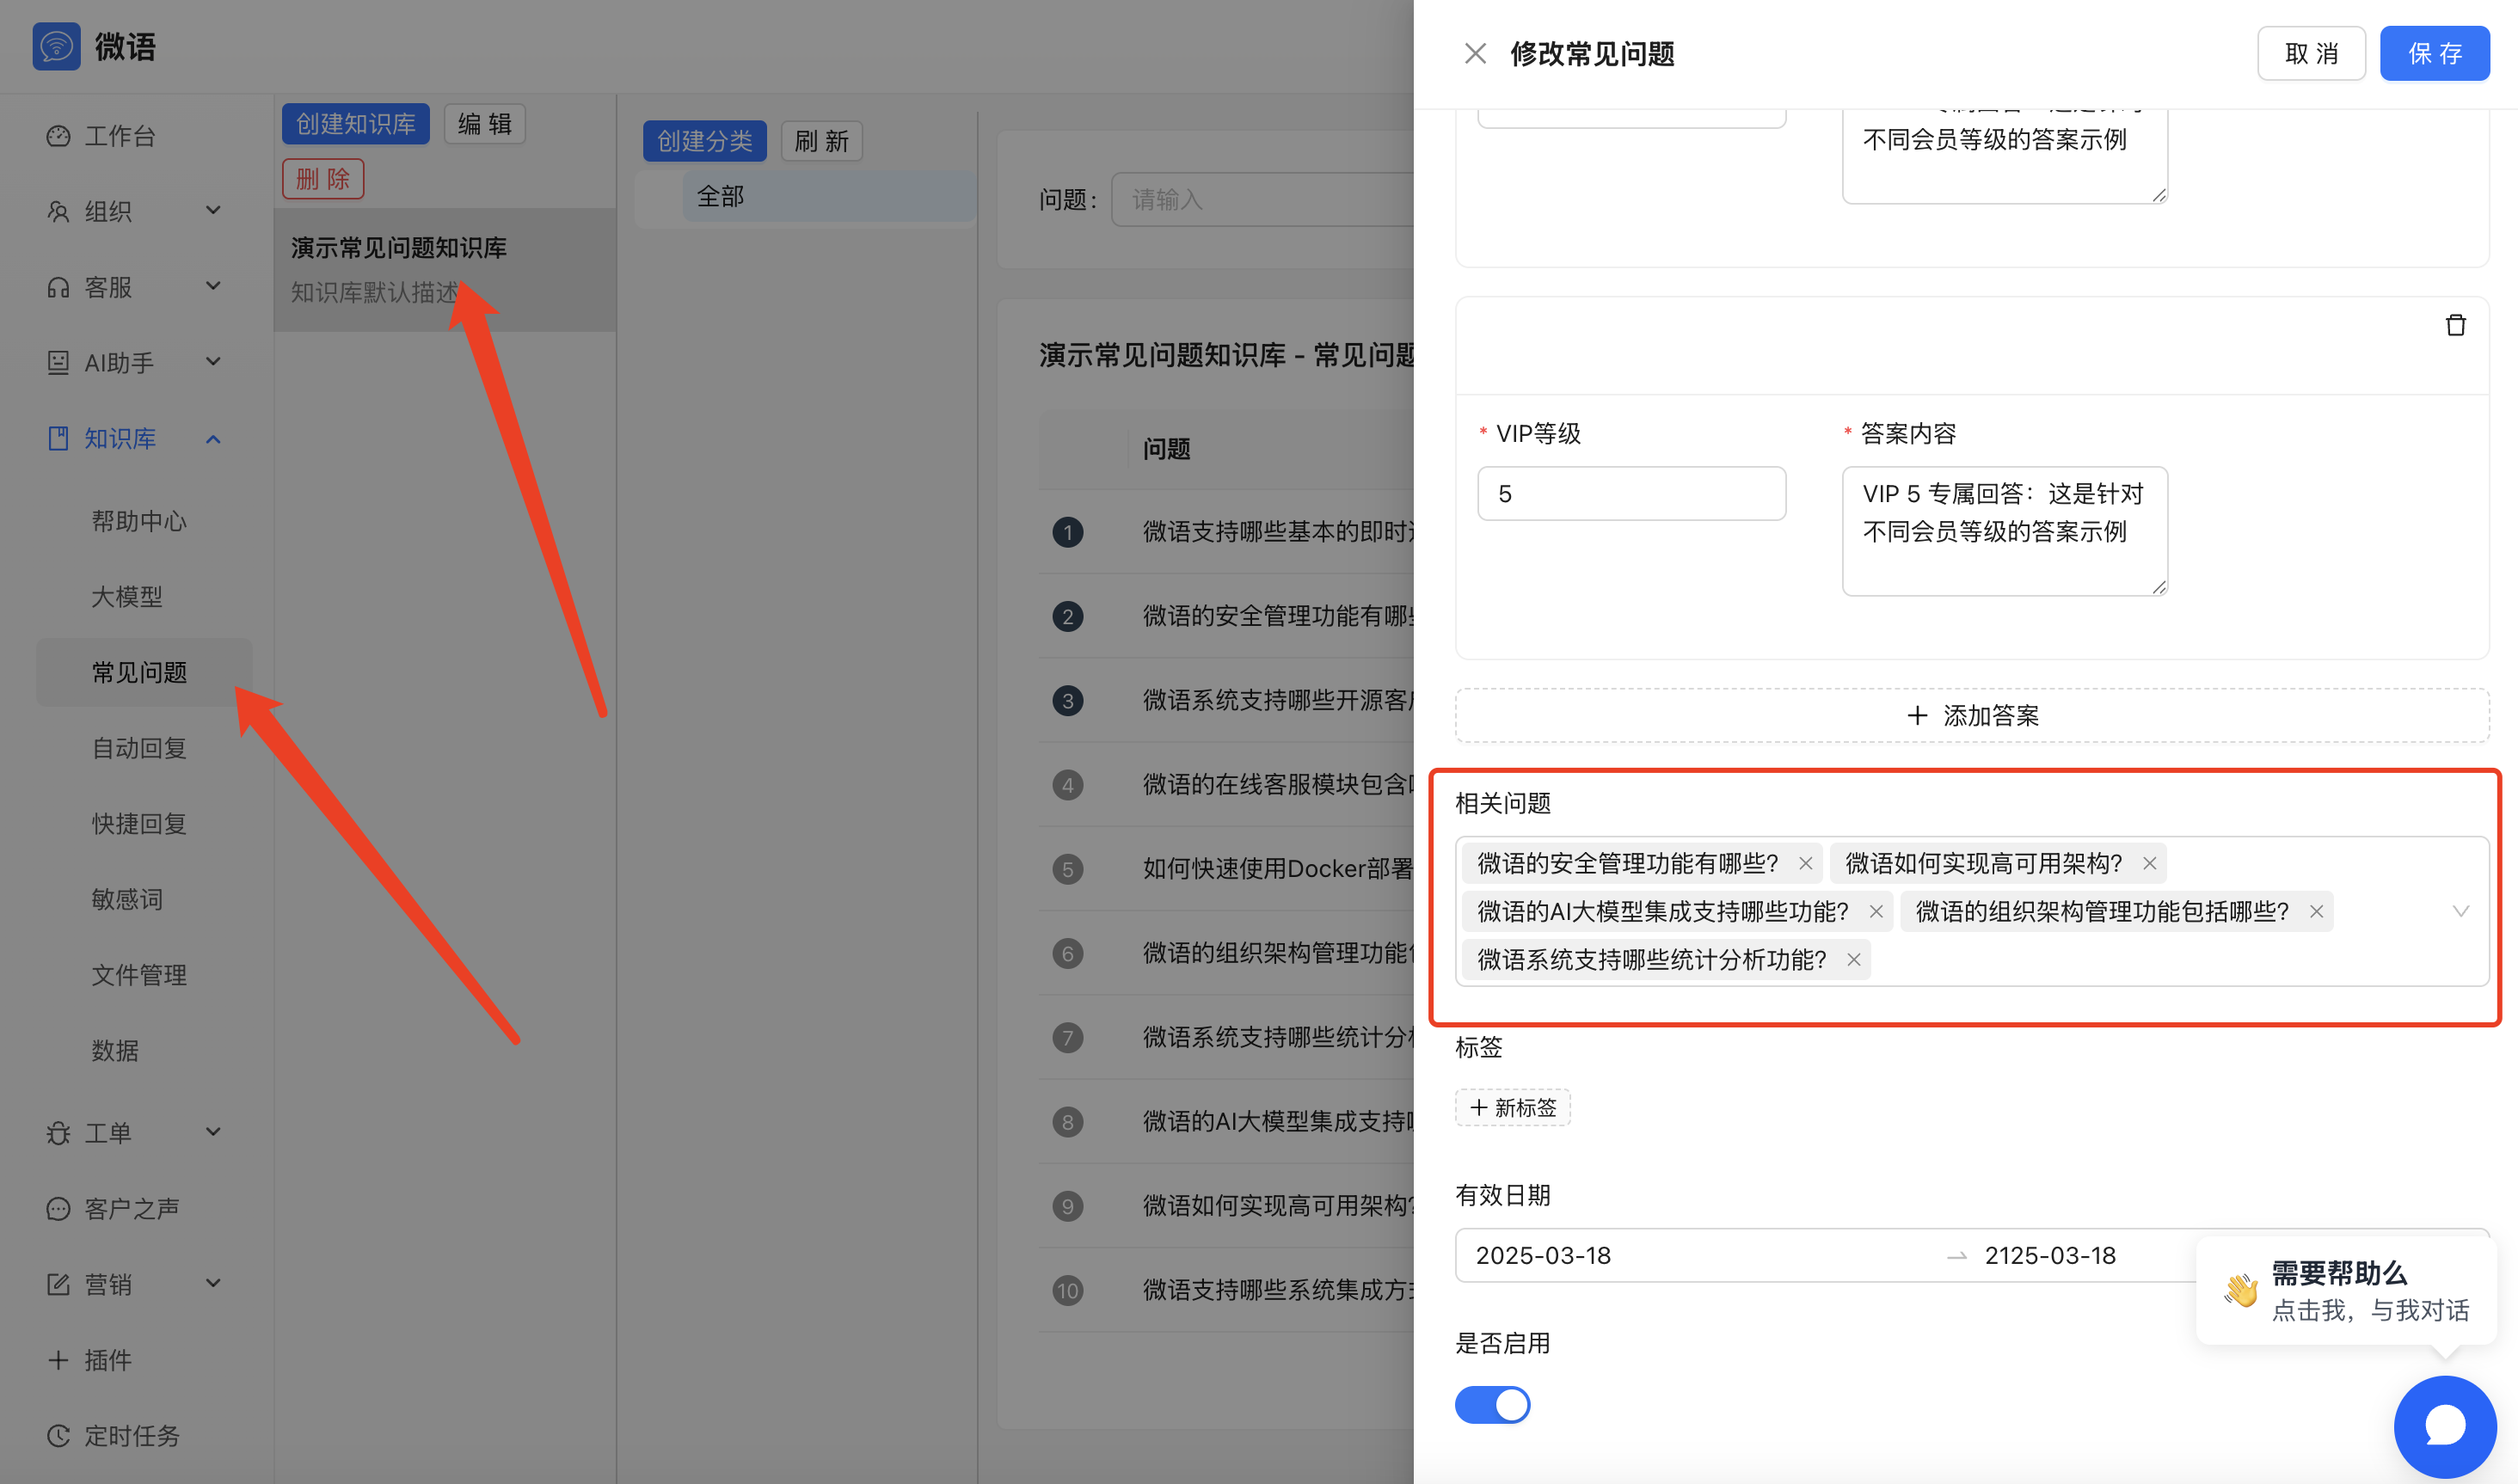Select the 定时任务 clock icon
2518x1484 pixels.
57,1435
